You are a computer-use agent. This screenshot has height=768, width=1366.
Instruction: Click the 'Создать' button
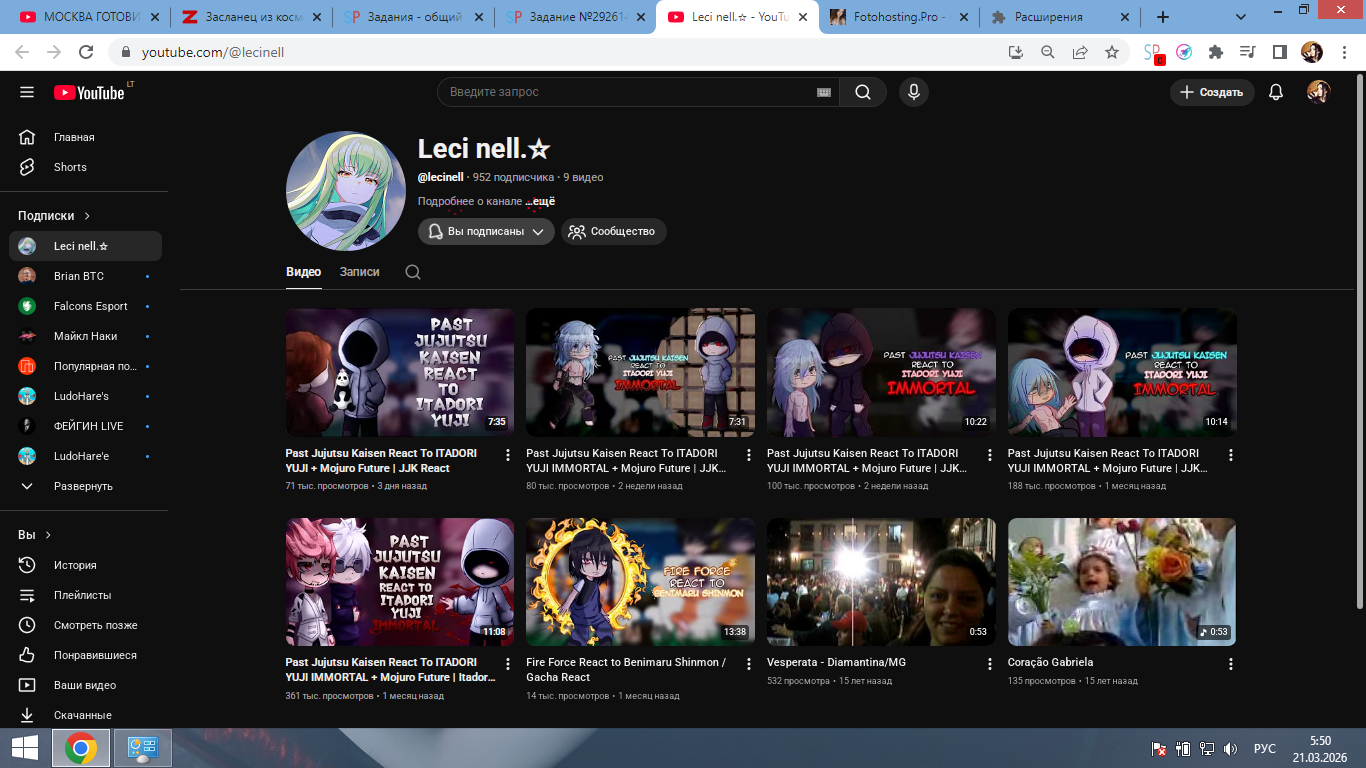[1212, 92]
